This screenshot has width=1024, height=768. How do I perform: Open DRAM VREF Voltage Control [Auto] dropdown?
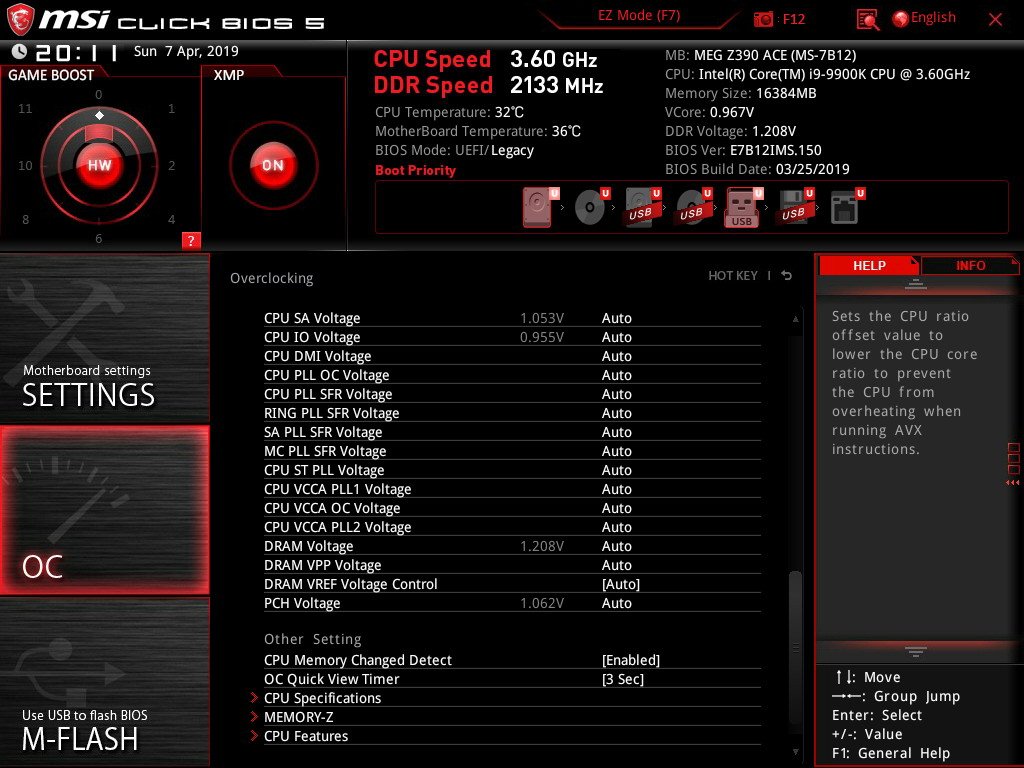(620, 584)
